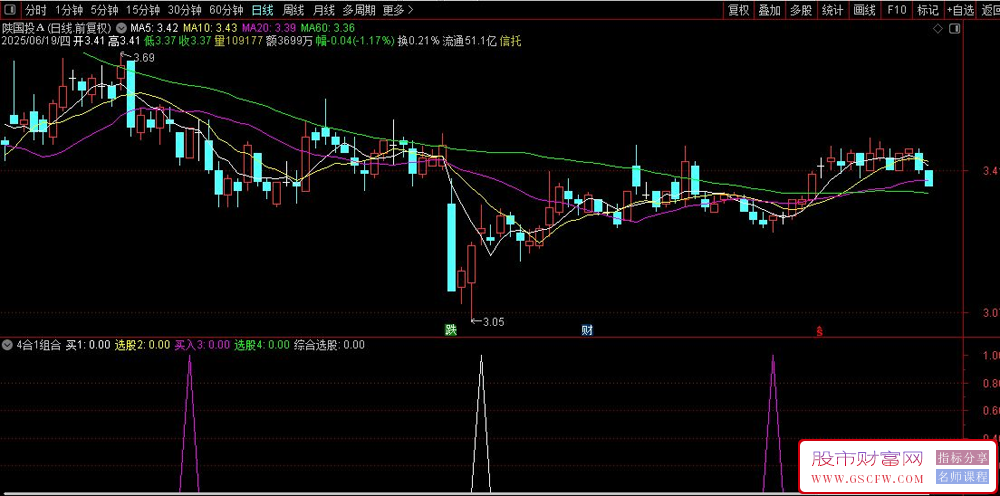Viewport: 1000px width, 496px height.
Task: Open the 更多 periods list
Action: click(x=399, y=10)
